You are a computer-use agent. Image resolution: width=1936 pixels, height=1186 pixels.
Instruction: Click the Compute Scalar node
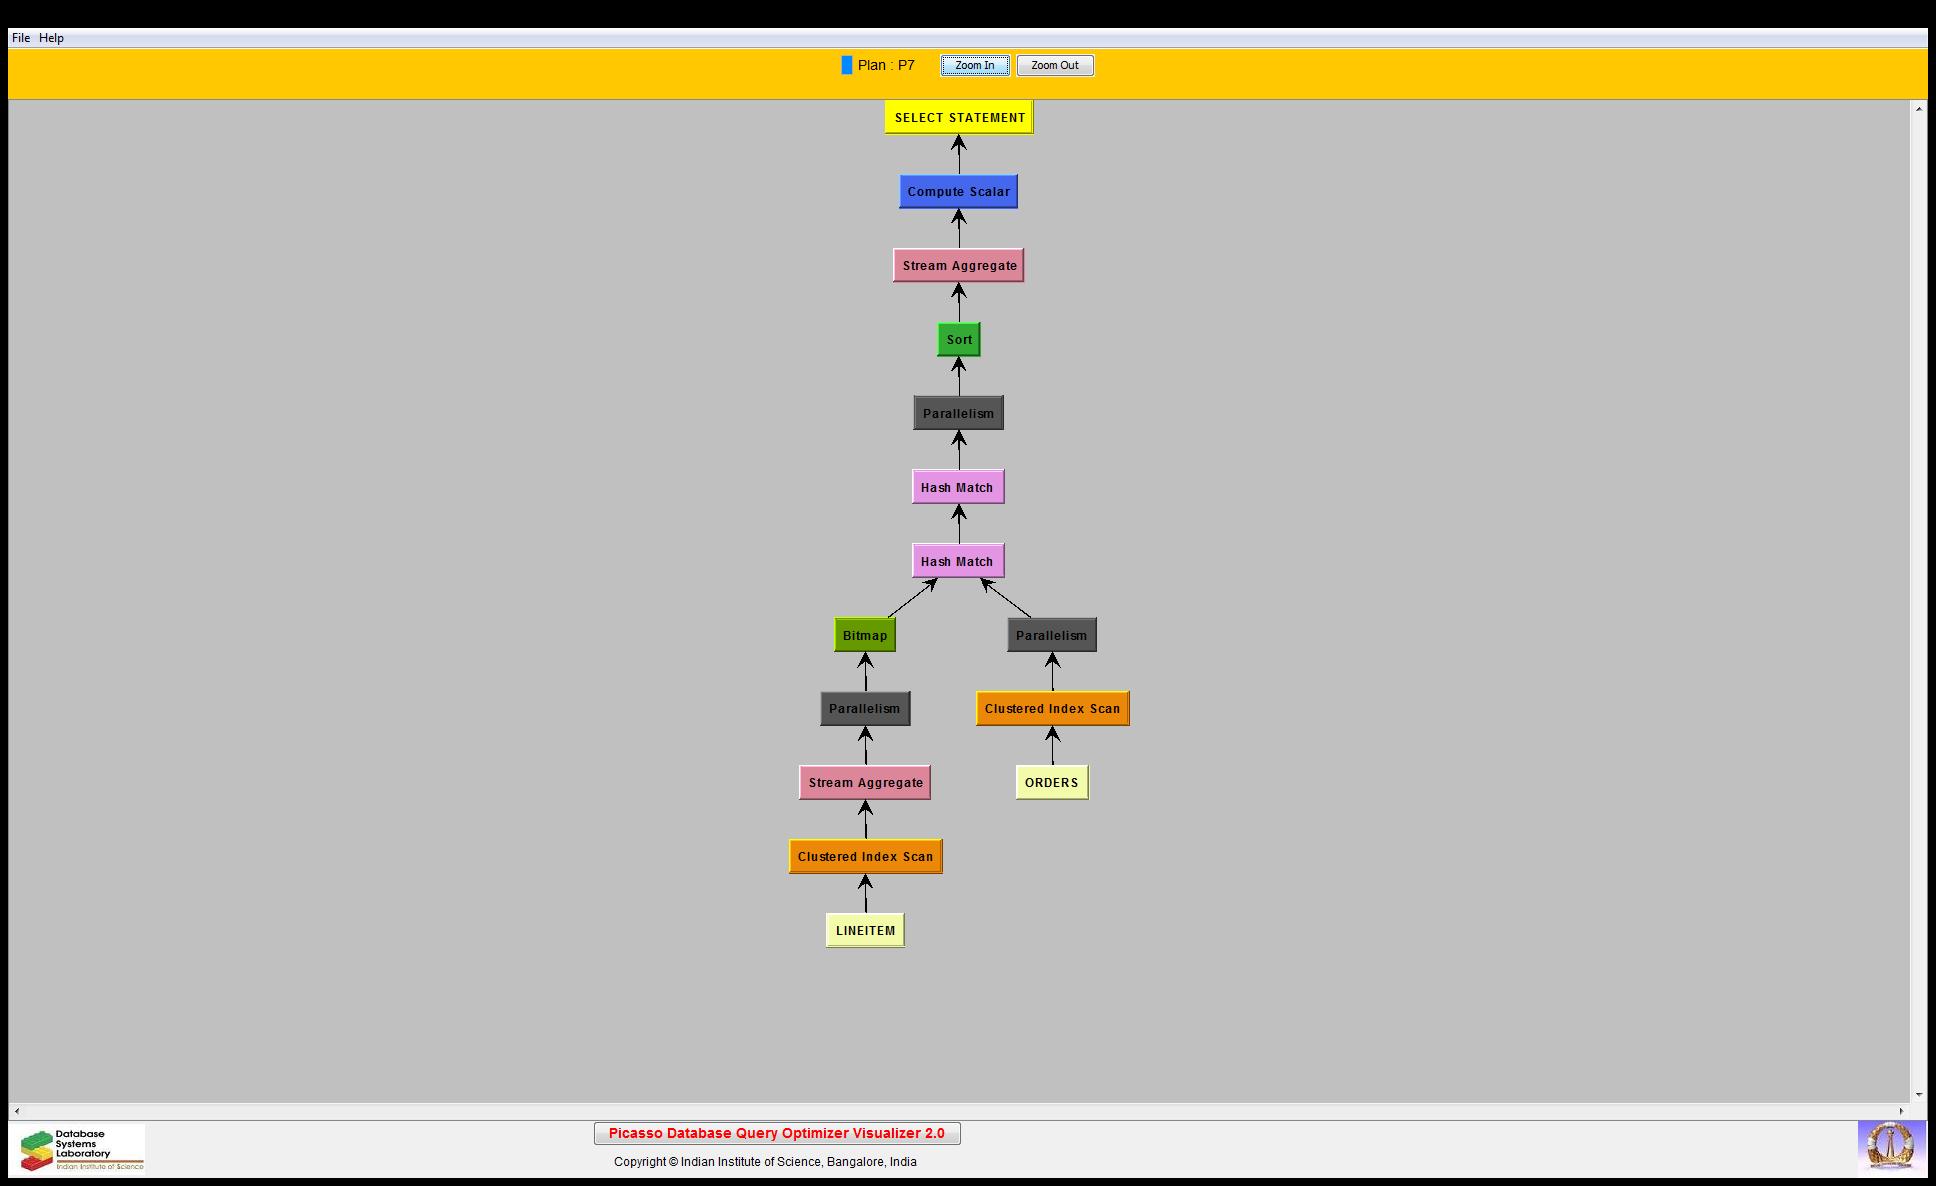click(x=958, y=192)
